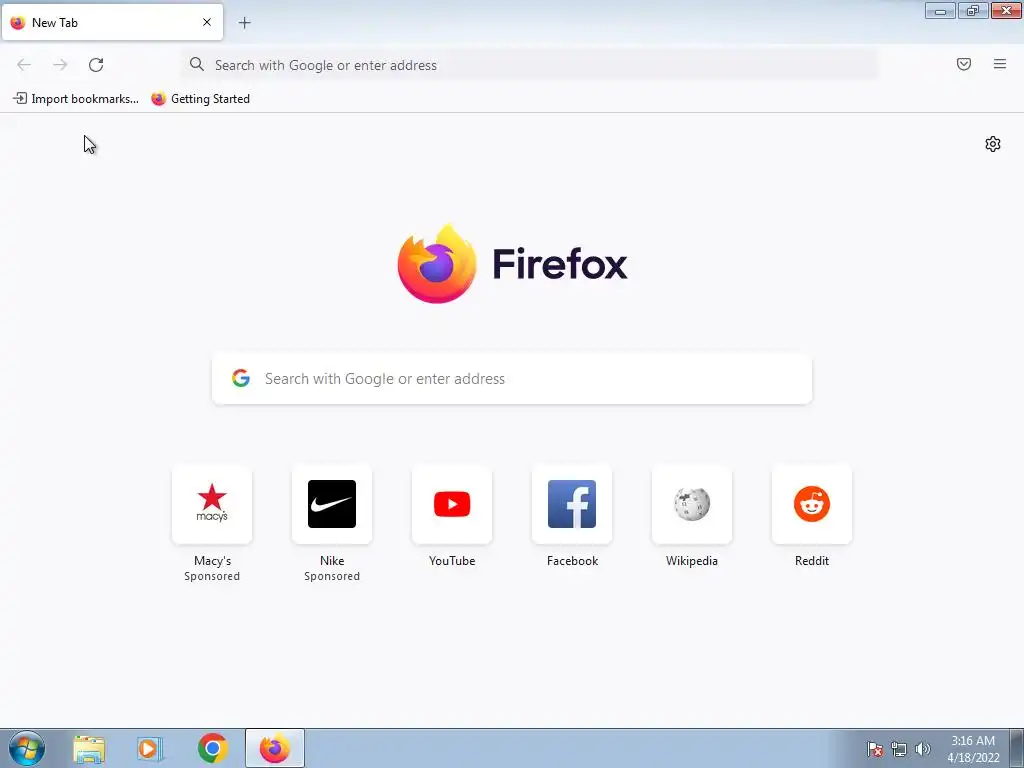Click the Firefox logo on page

[512, 264]
